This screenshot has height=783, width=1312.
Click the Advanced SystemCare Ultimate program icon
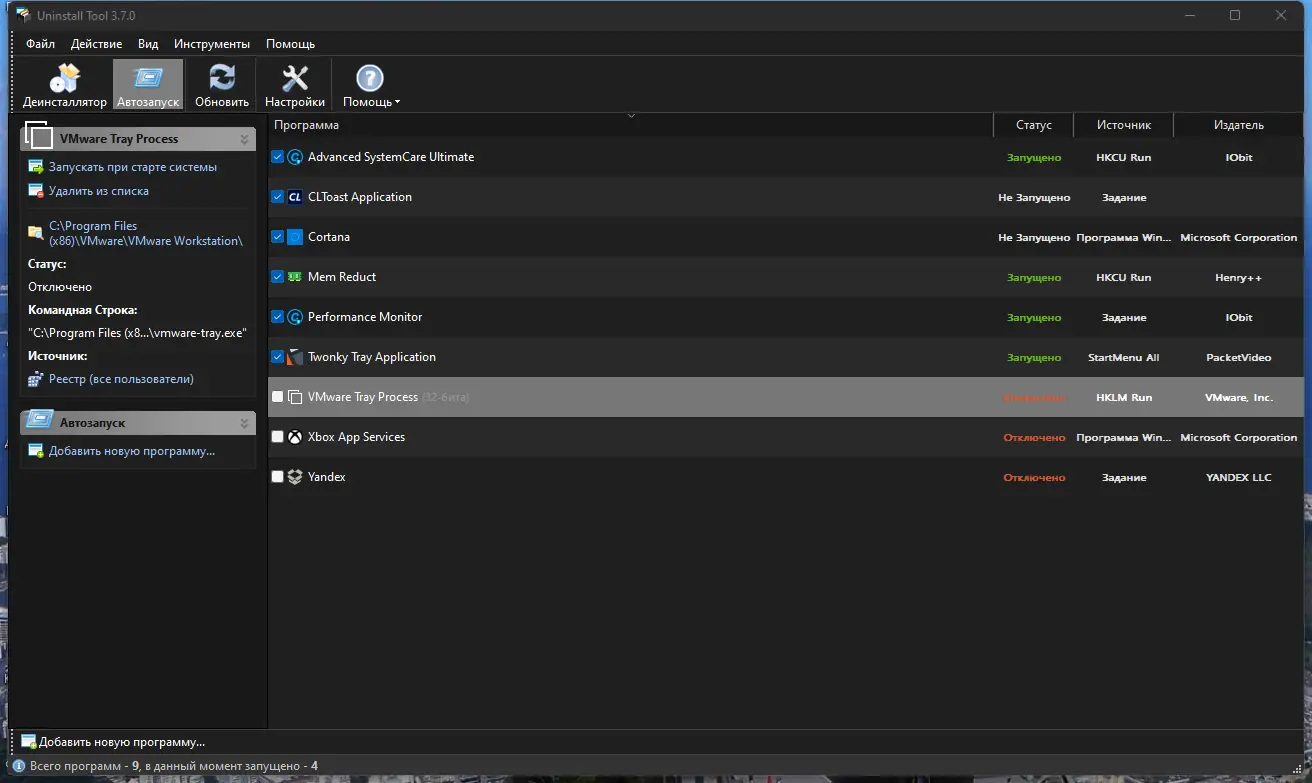(295, 157)
